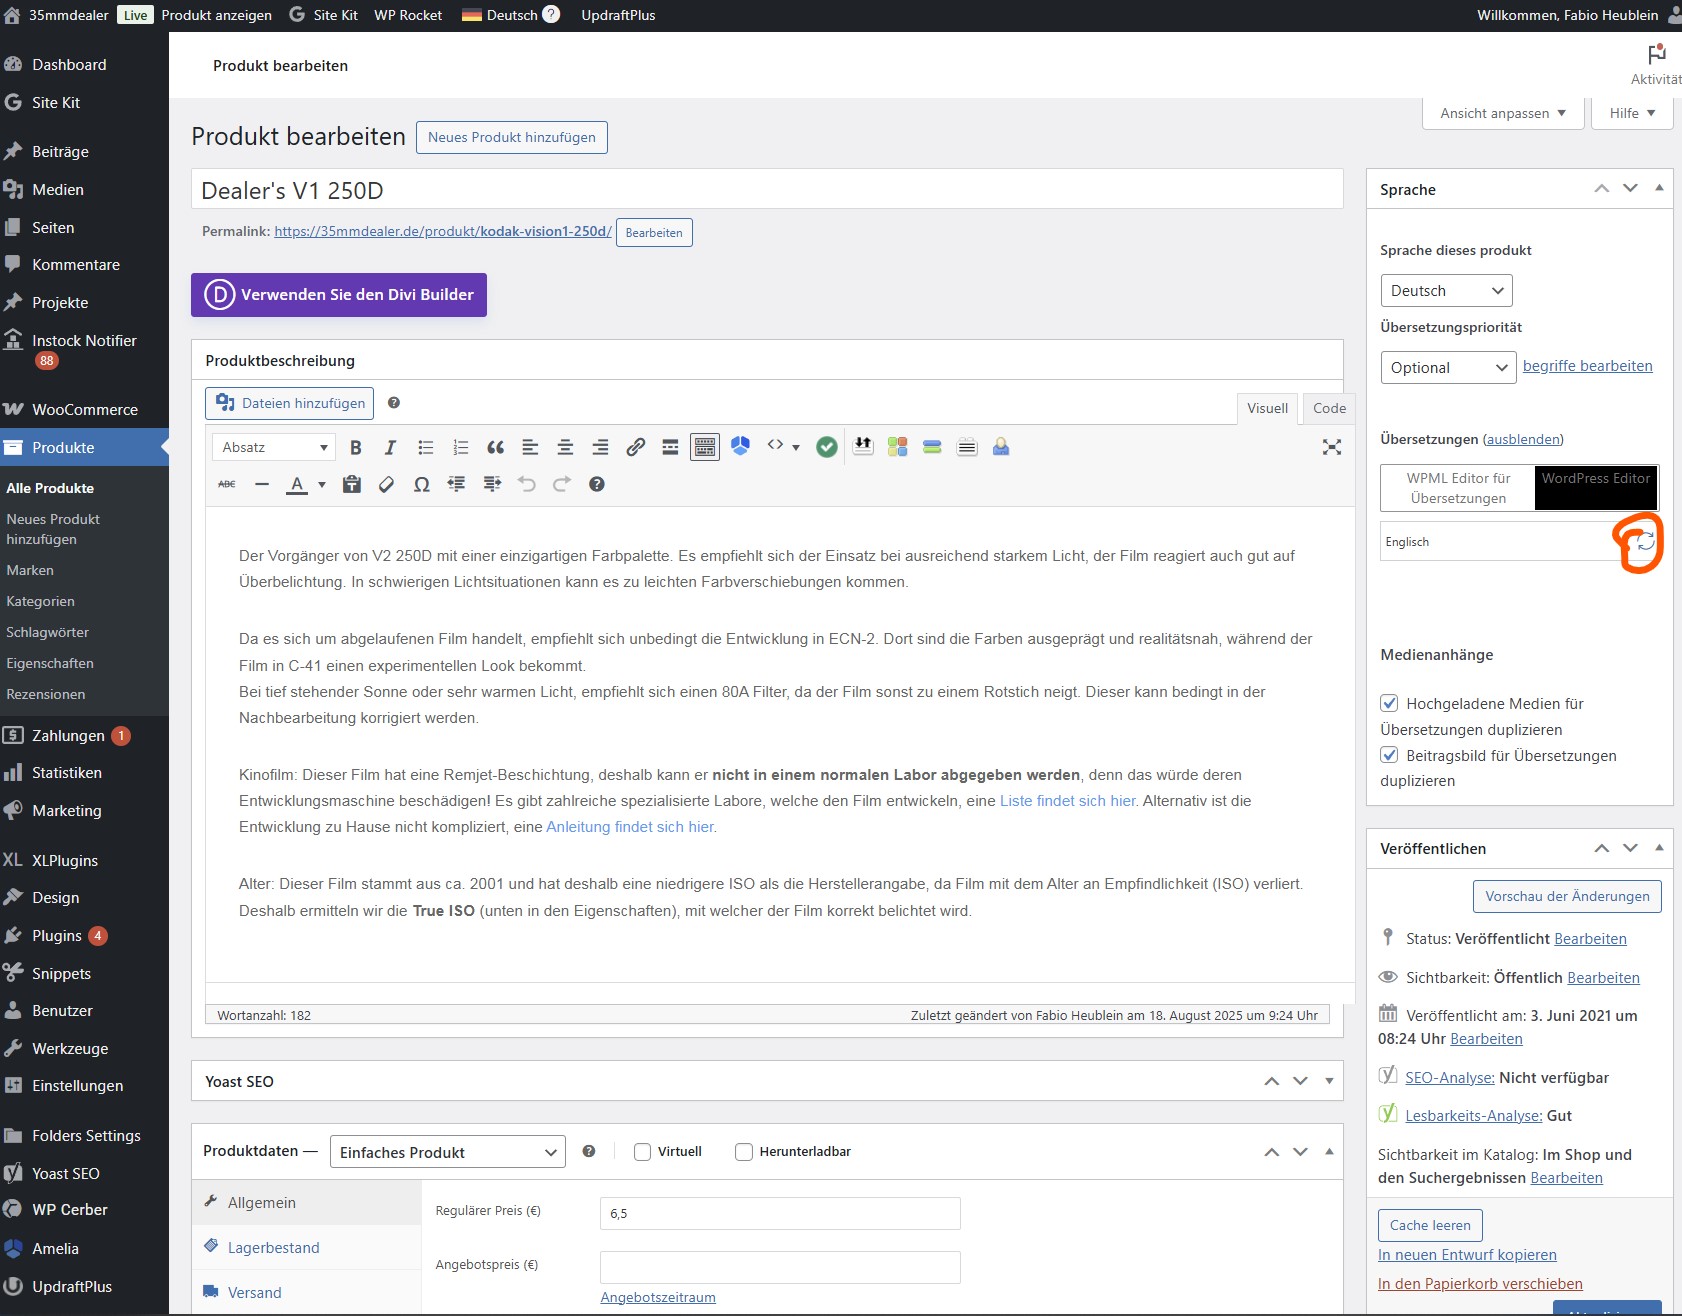Open the editor keyboard shortcuts help
Screen dimensions: 1682x1316
point(597,484)
